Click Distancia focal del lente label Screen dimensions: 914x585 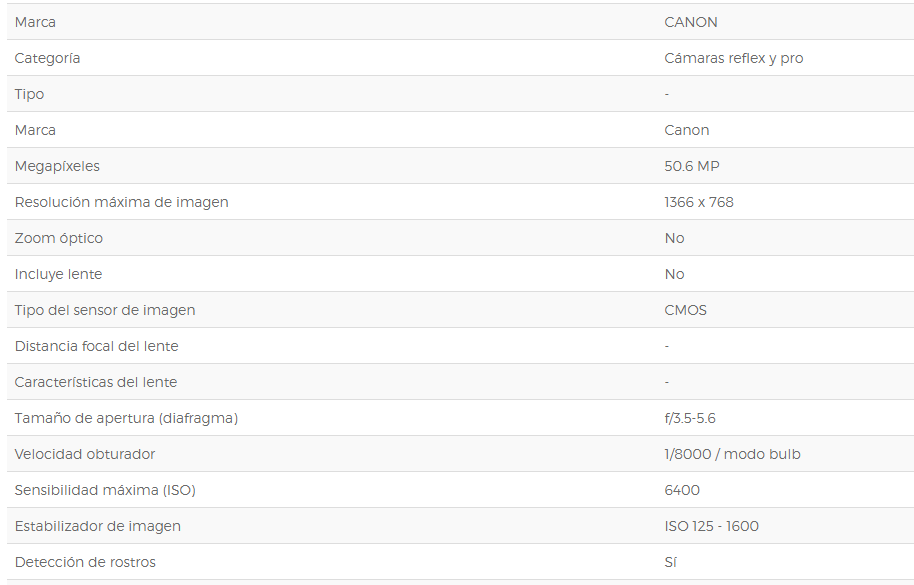[96, 346]
